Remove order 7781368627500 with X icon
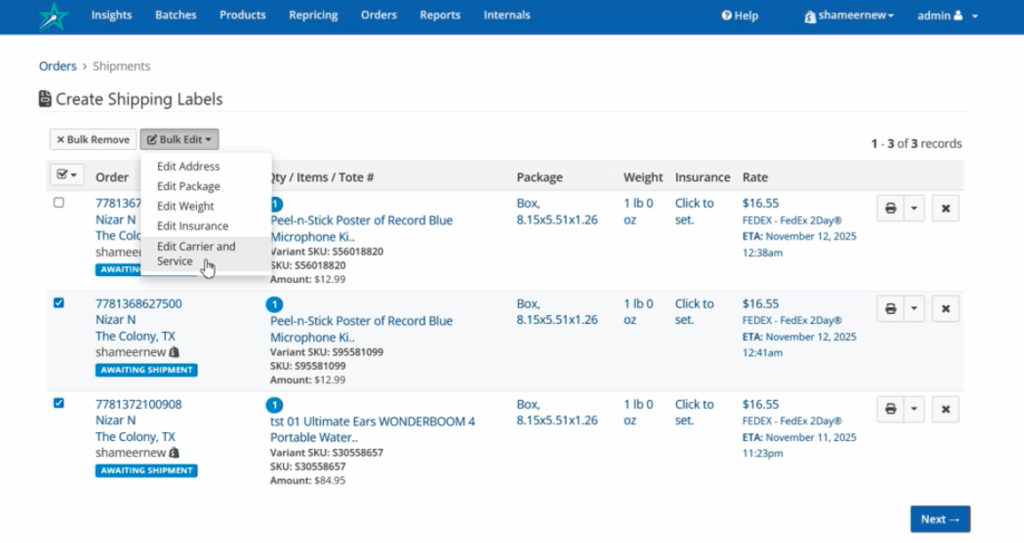Image resolution: width=1024 pixels, height=543 pixels. coord(945,308)
